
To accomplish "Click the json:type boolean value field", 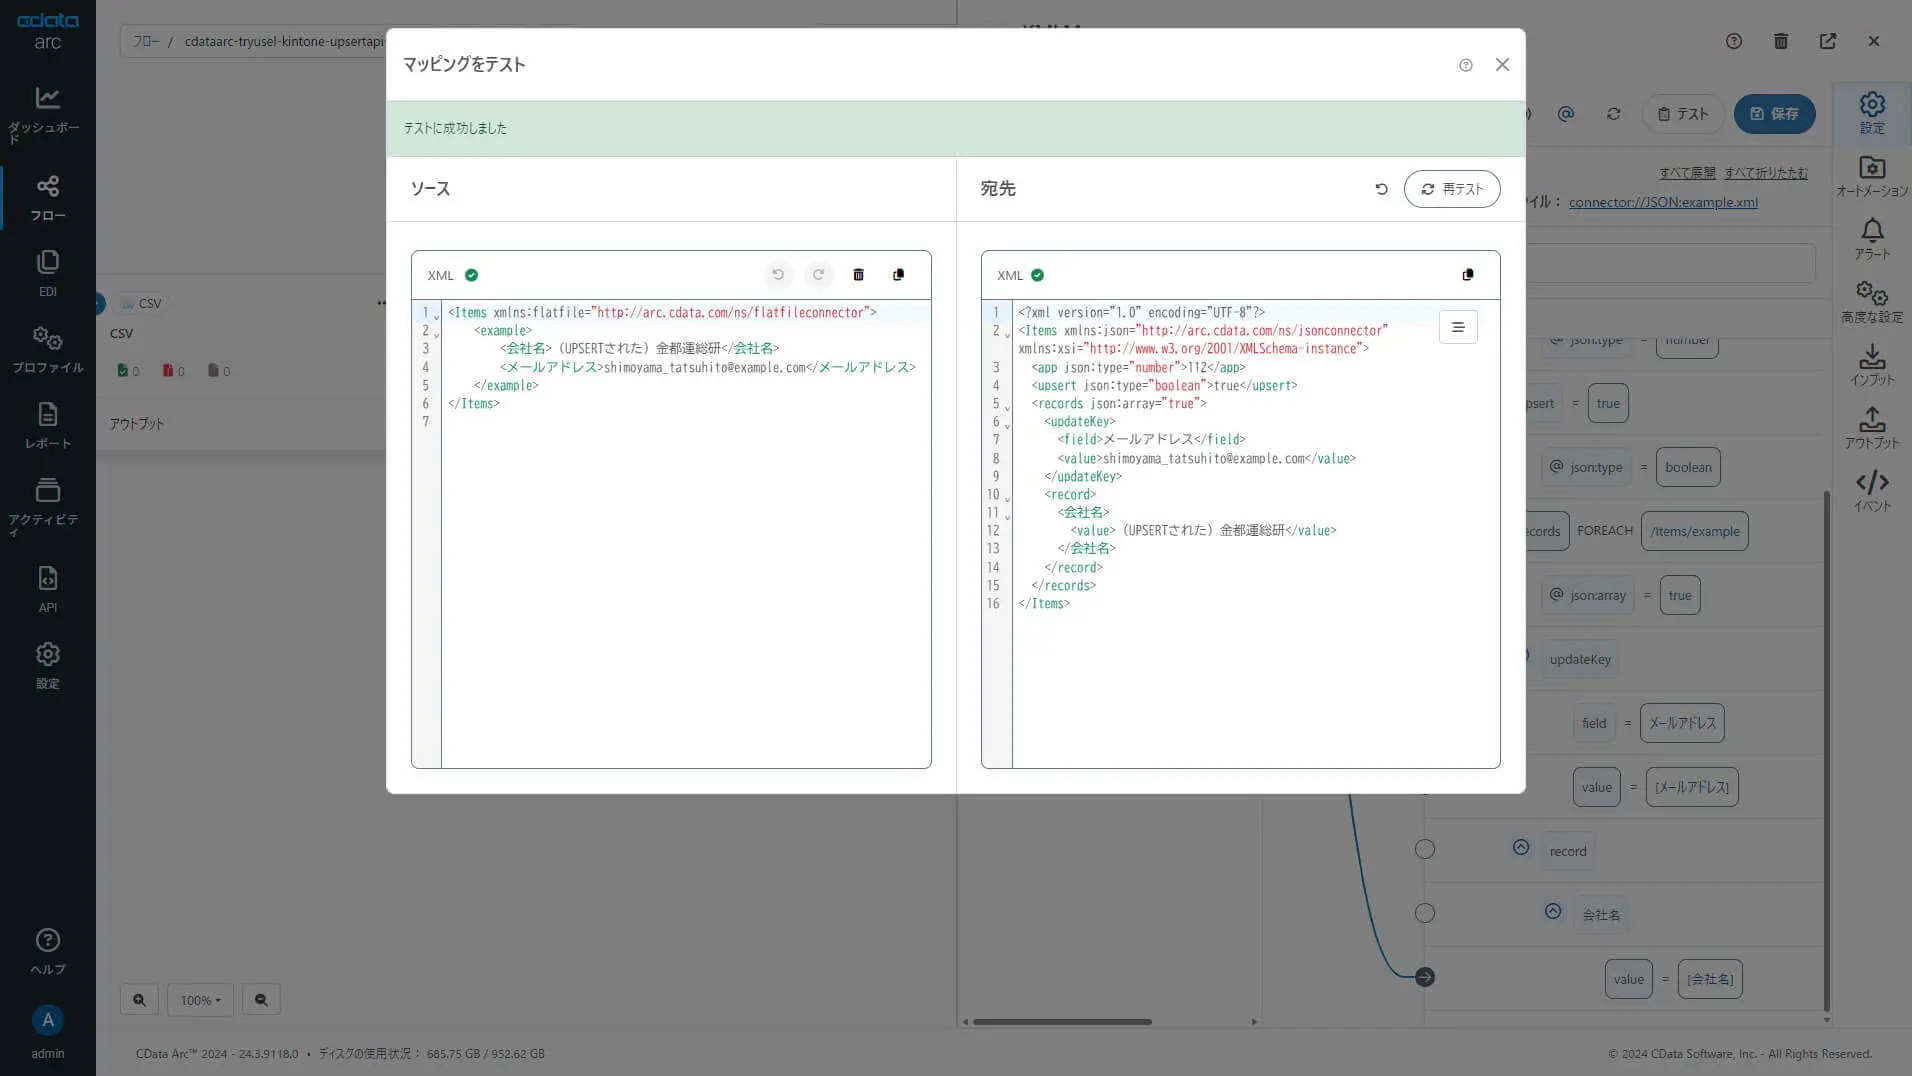I will pyautogui.click(x=1688, y=468).
